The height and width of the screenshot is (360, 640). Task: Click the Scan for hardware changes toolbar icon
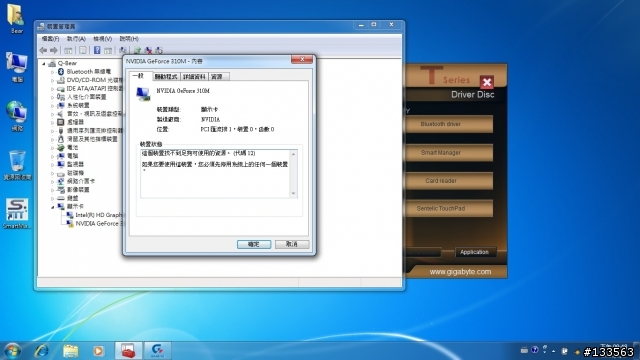tap(122, 50)
